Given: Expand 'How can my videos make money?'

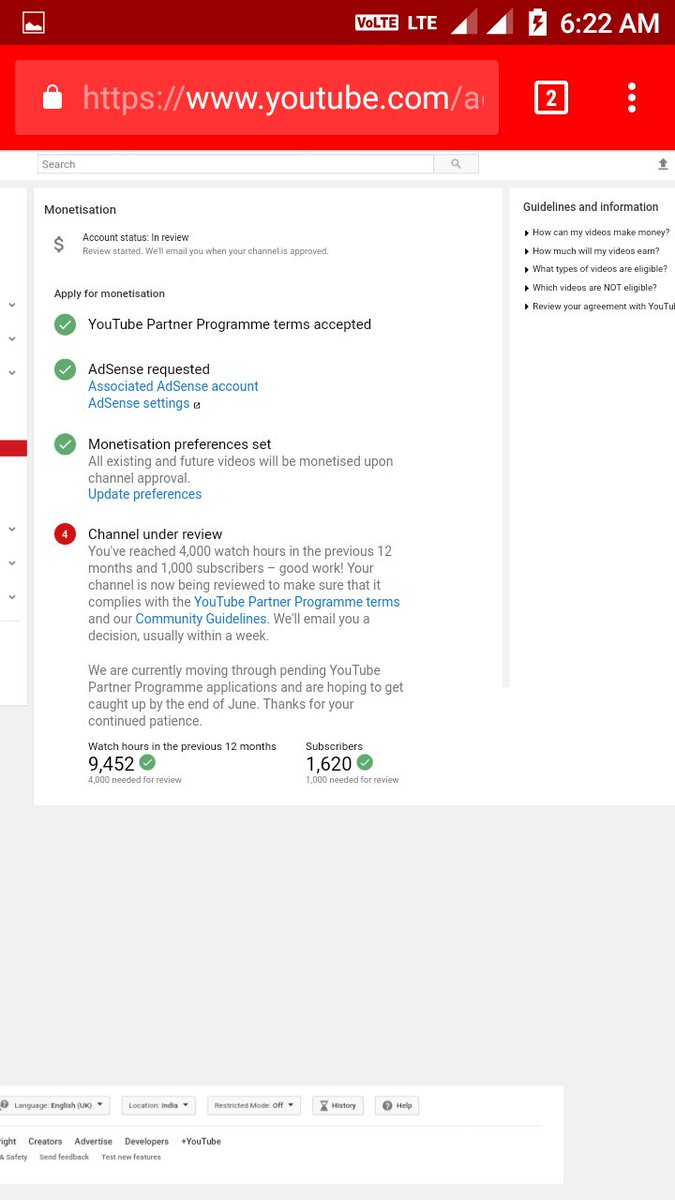Looking at the screenshot, I should [x=597, y=232].
